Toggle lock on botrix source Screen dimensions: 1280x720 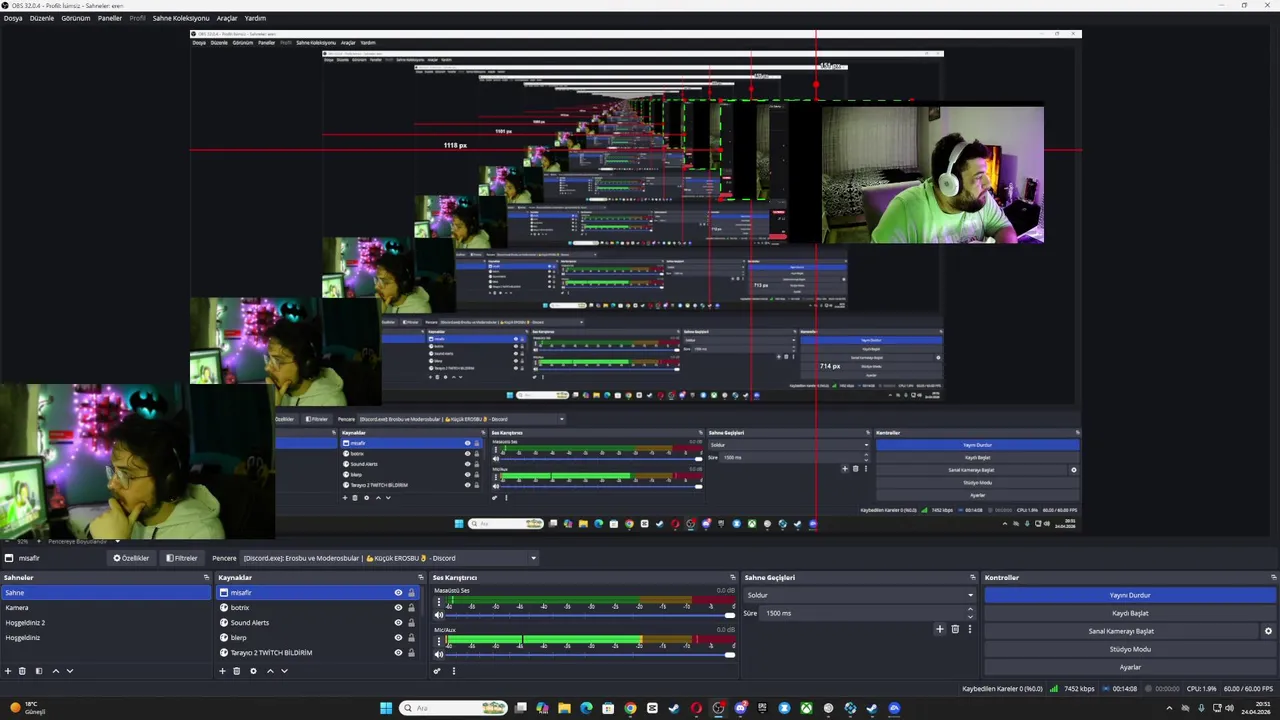[x=411, y=607]
